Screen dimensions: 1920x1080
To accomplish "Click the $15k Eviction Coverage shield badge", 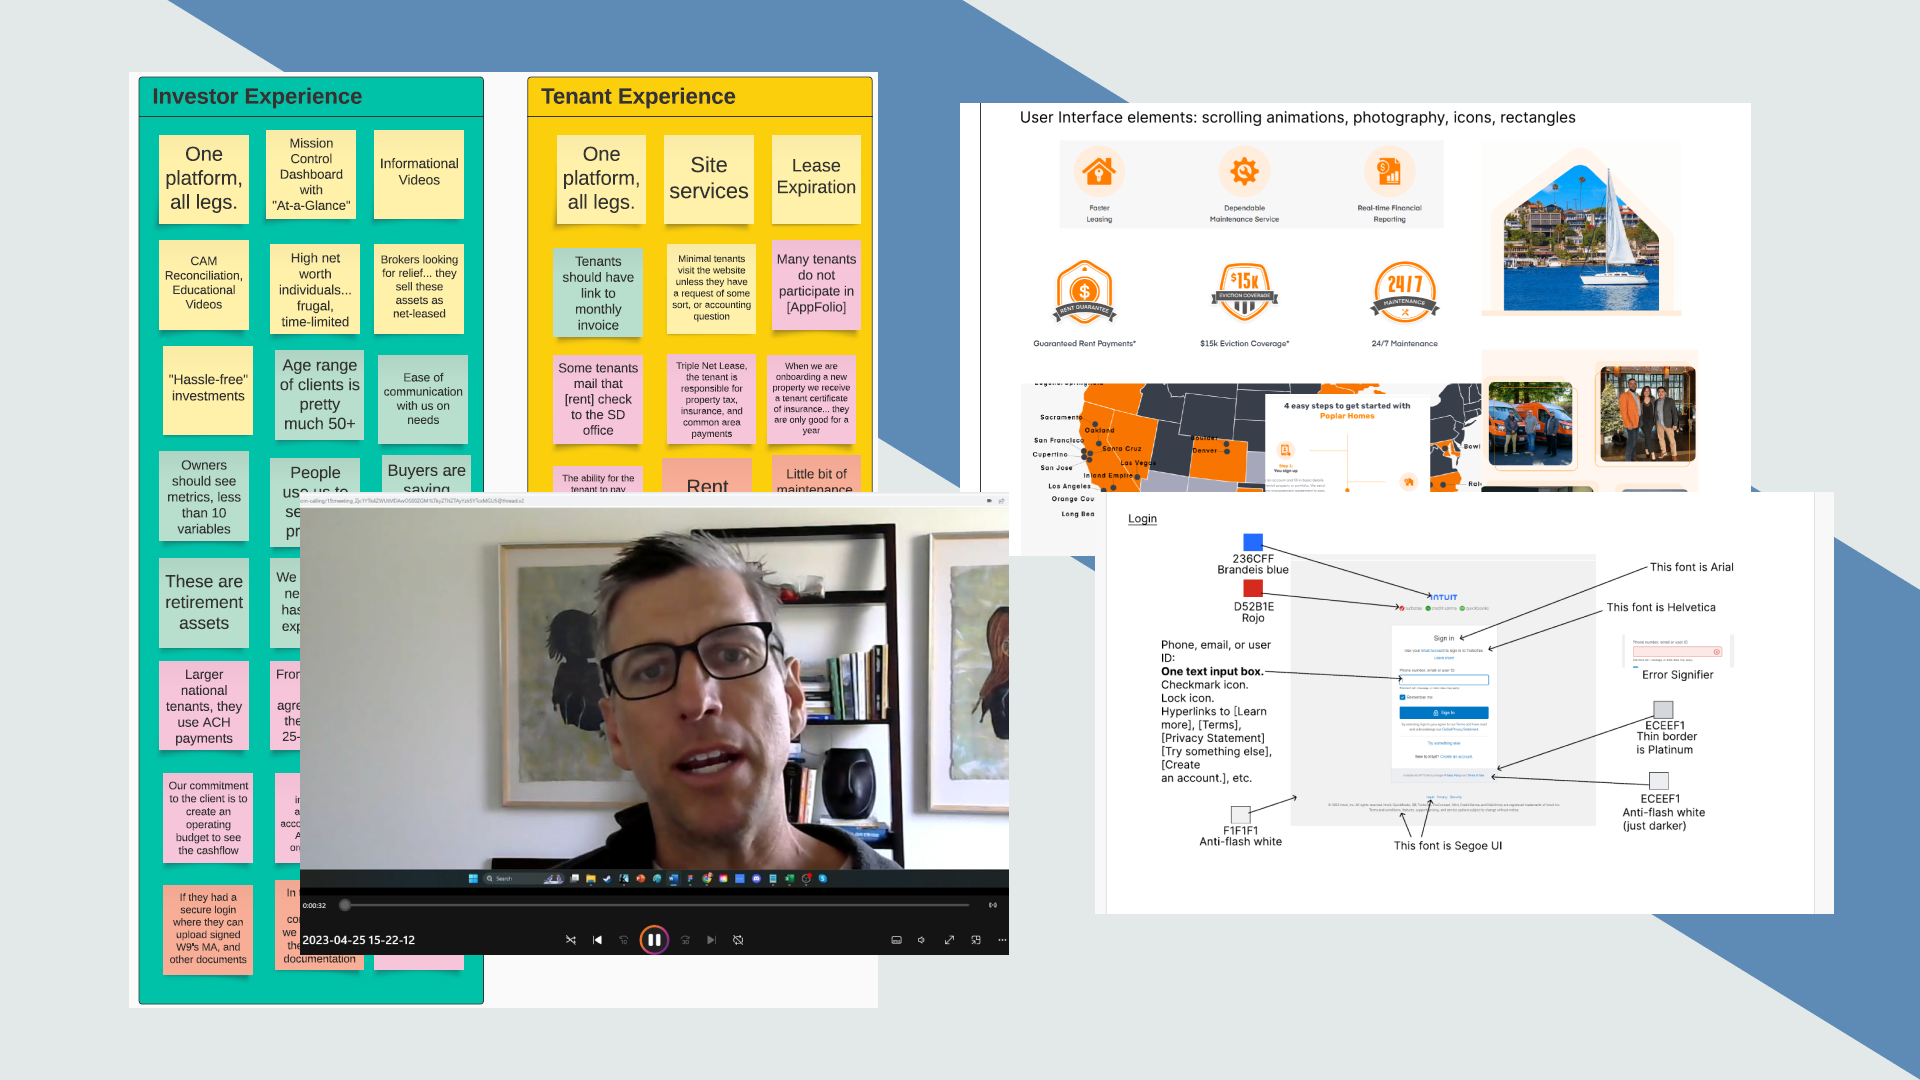I will (x=1244, y=292).
